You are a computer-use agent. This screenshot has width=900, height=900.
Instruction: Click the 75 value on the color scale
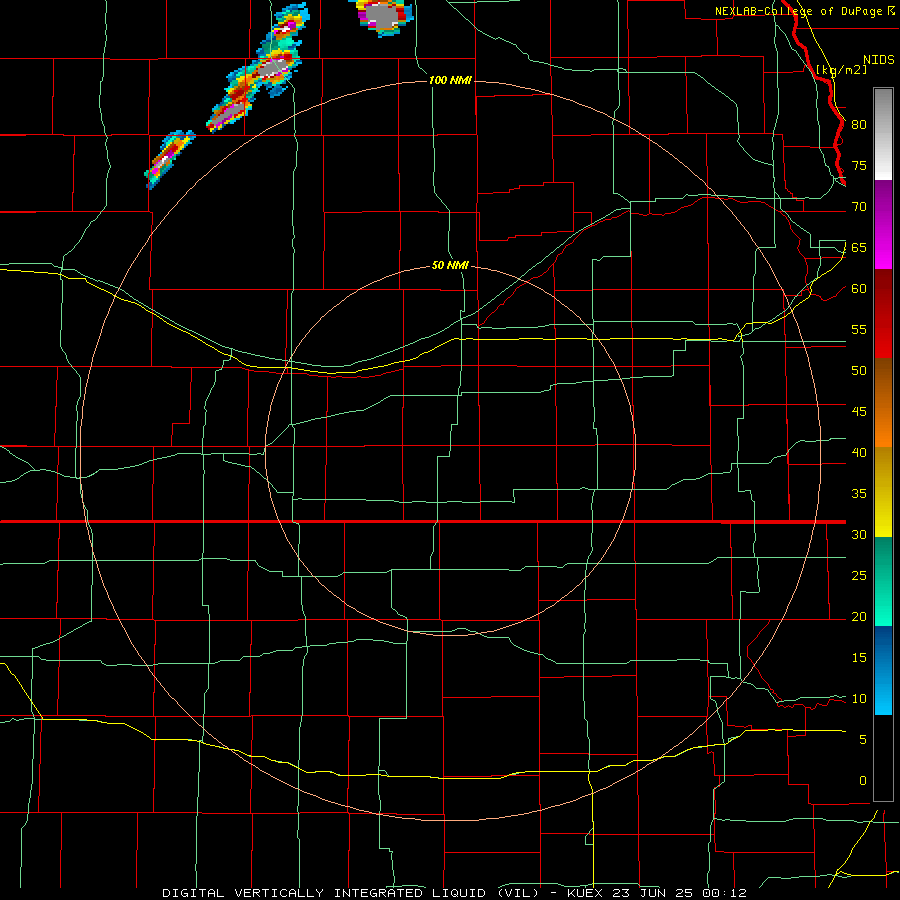point(859,165)
